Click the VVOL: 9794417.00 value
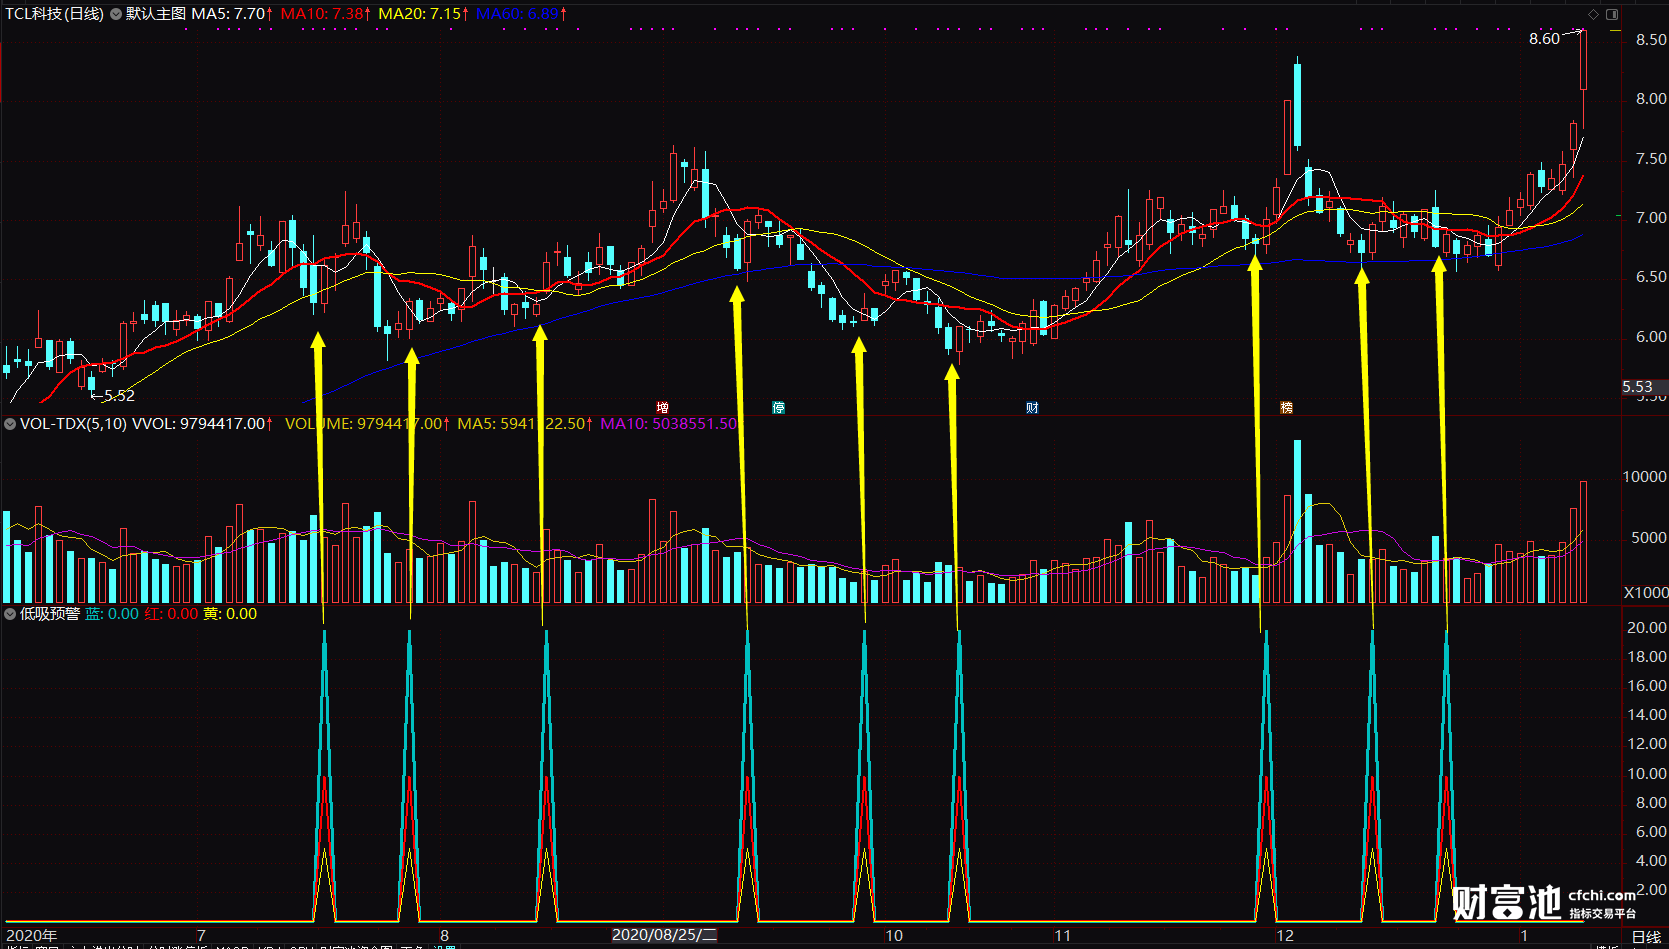The width and height of the screenshot is (1669, 949). [203, 424]
